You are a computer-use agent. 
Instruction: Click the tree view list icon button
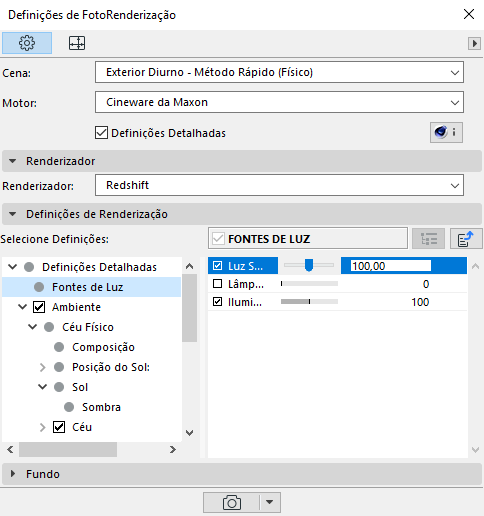428,239
